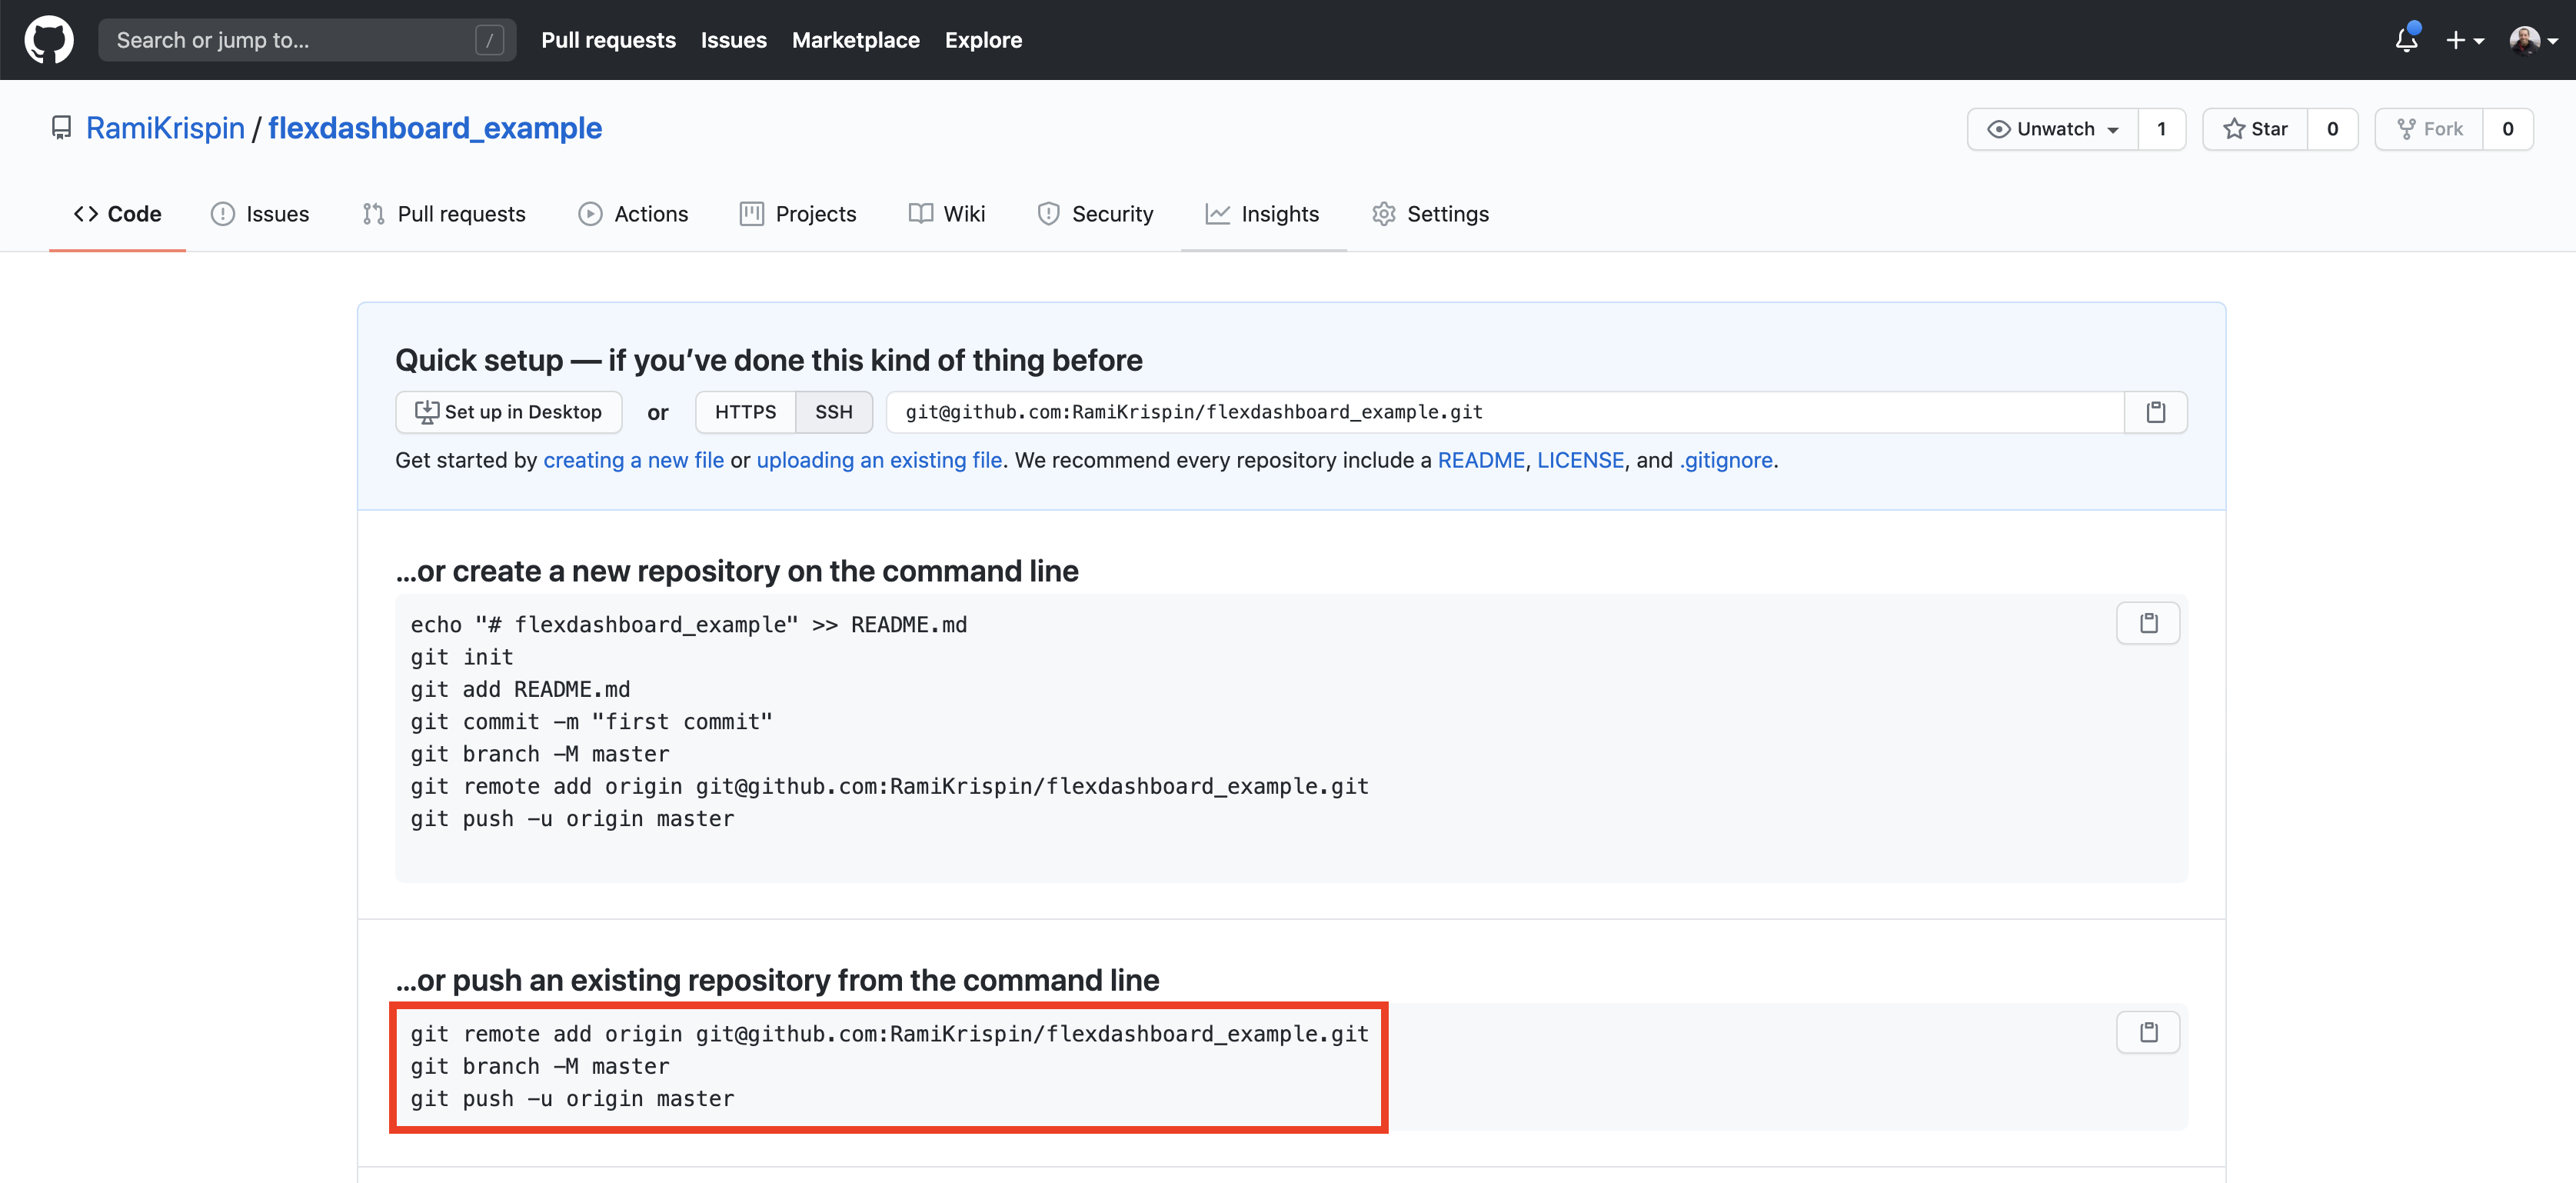
Task: Open the Security tab
Action: (1095, 214)
